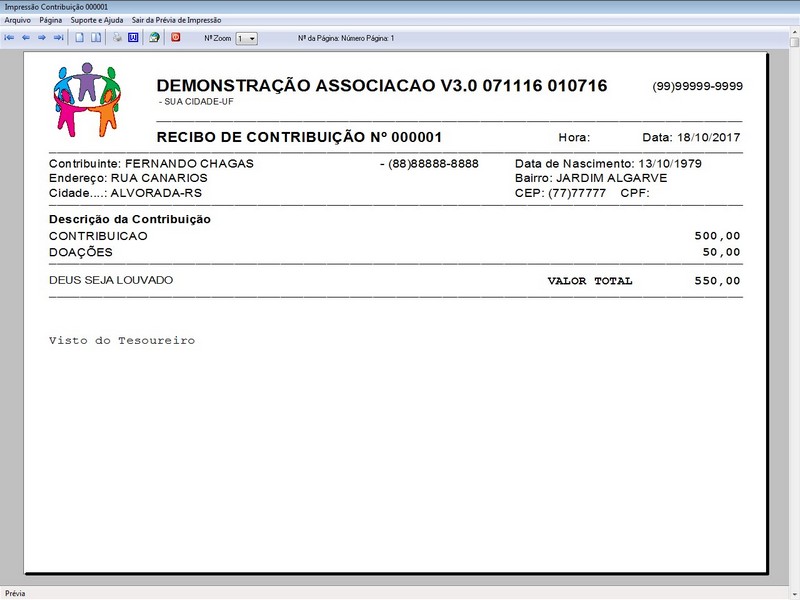Click the 50,00 donation amount
Viewport: 800px width, 600px height.
pos(721,252)
